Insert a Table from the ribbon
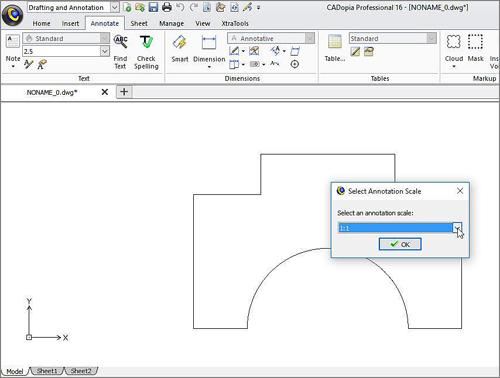 click(335, 48)
